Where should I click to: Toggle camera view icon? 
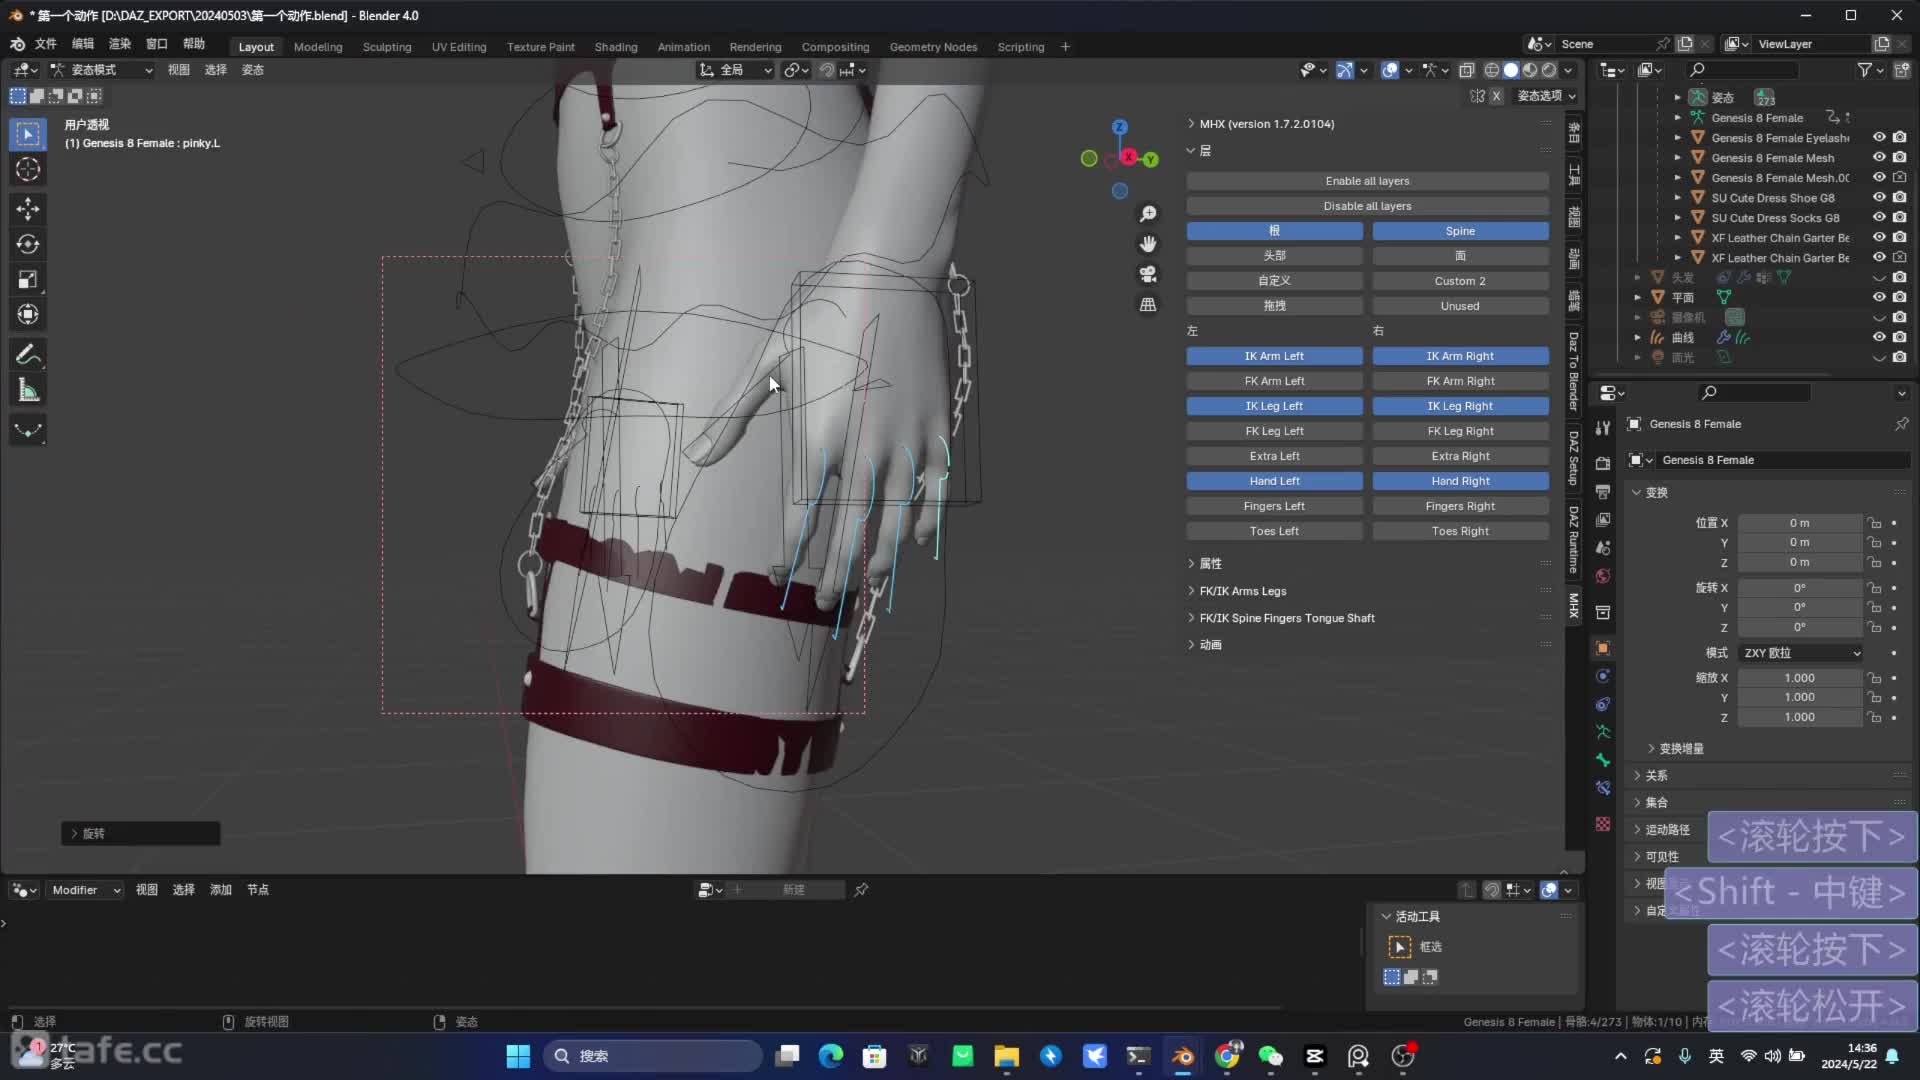coord(1148,274)
